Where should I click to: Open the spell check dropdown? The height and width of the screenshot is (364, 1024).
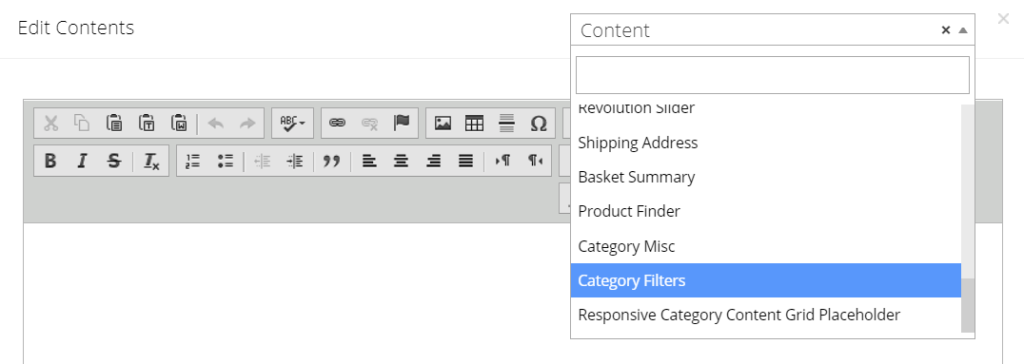292,123
